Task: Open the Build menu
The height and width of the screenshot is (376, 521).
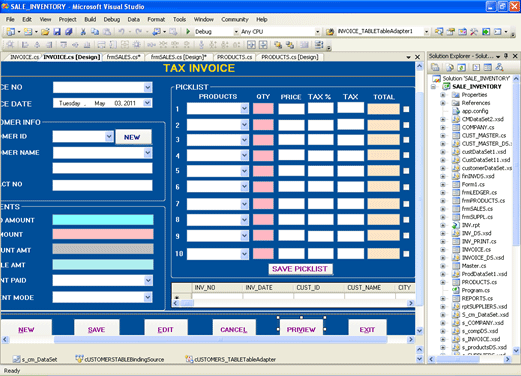Action: click(x=90, y=19)
